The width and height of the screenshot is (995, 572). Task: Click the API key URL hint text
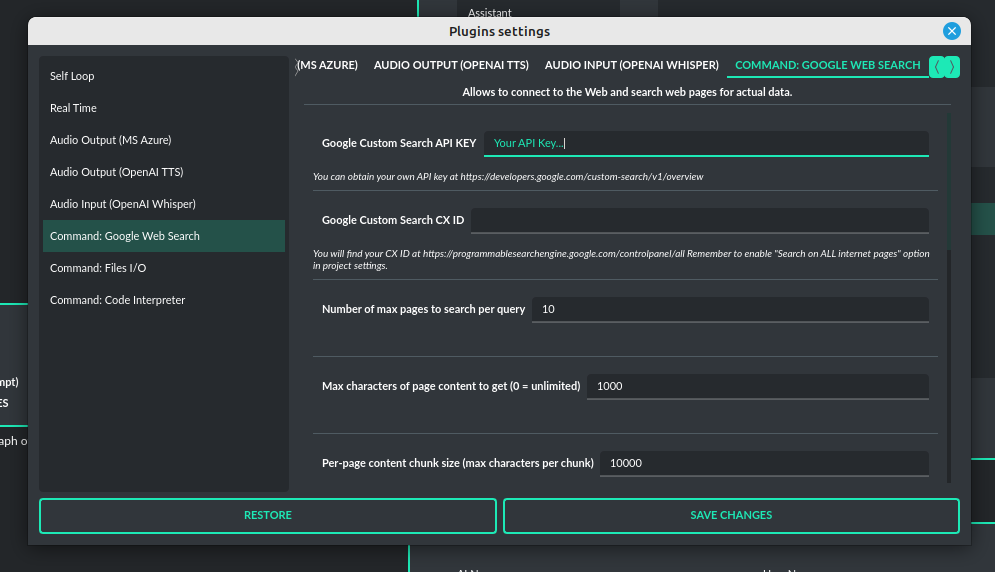click(508, 177)
